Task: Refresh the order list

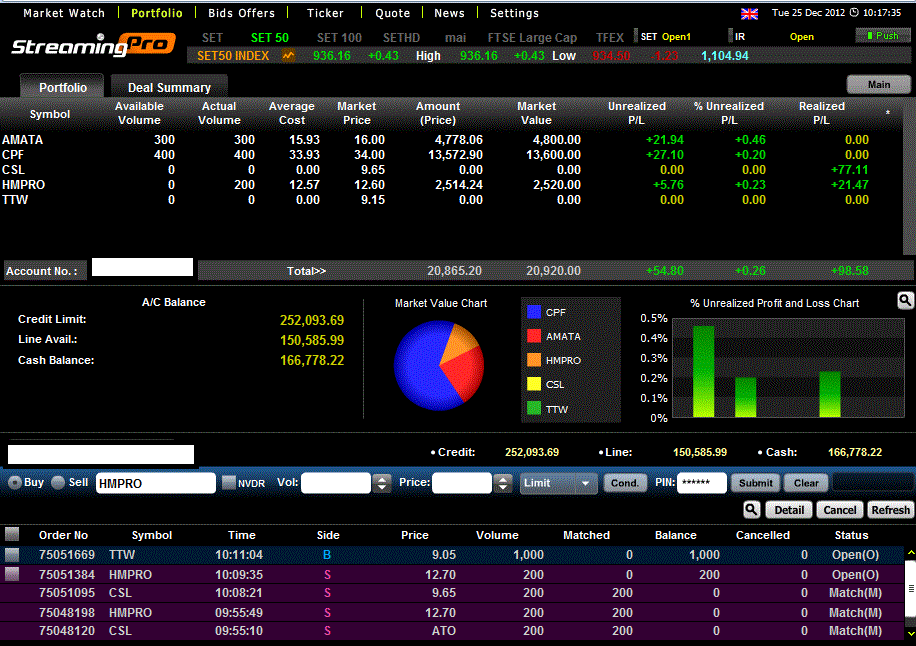Action: pyautogui.click(x=890, y=510)
